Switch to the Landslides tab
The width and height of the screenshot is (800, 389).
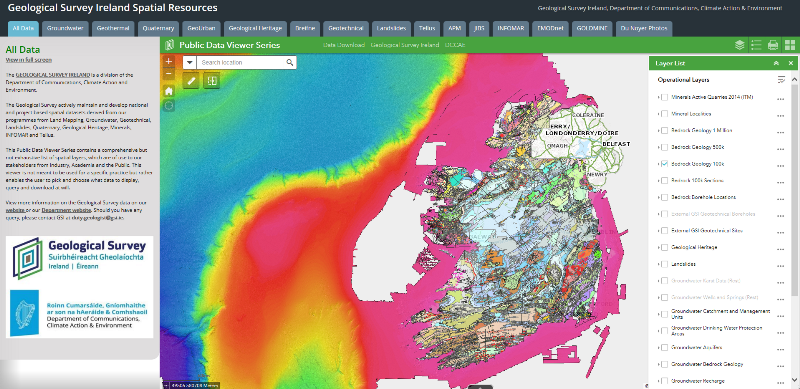391,29
